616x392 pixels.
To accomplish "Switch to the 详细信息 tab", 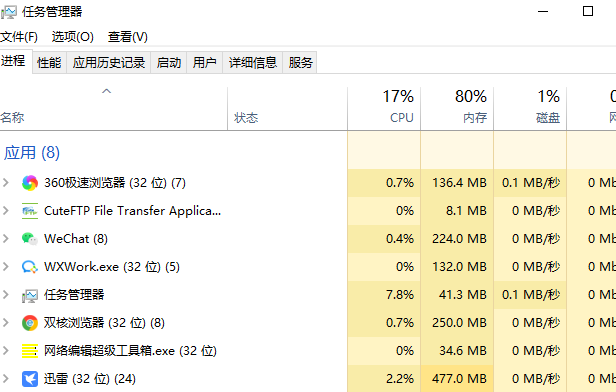I will tap(253, 62).
